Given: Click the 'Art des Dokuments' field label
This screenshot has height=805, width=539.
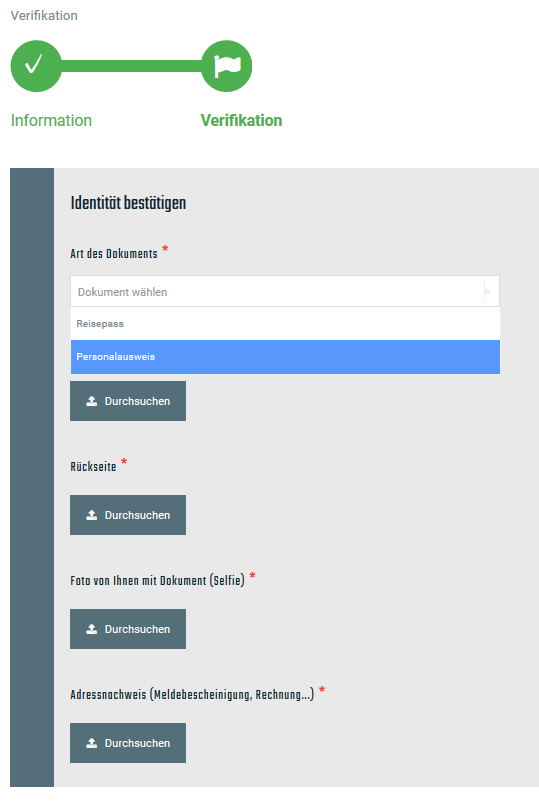Looking at the screenshot, I should point(114,254).
